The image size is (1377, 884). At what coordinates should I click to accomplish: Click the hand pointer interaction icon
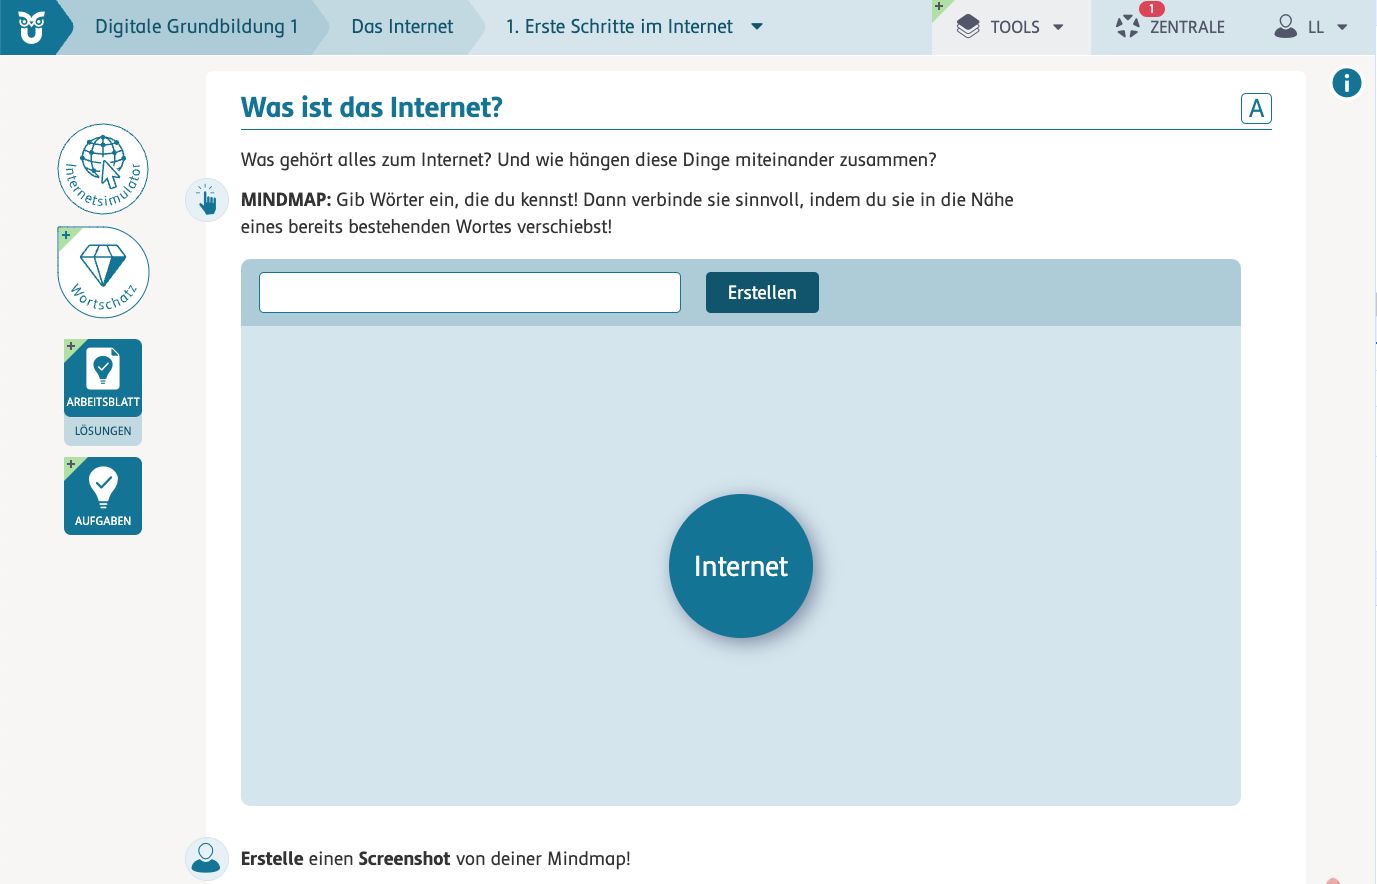tap(207, 200)
